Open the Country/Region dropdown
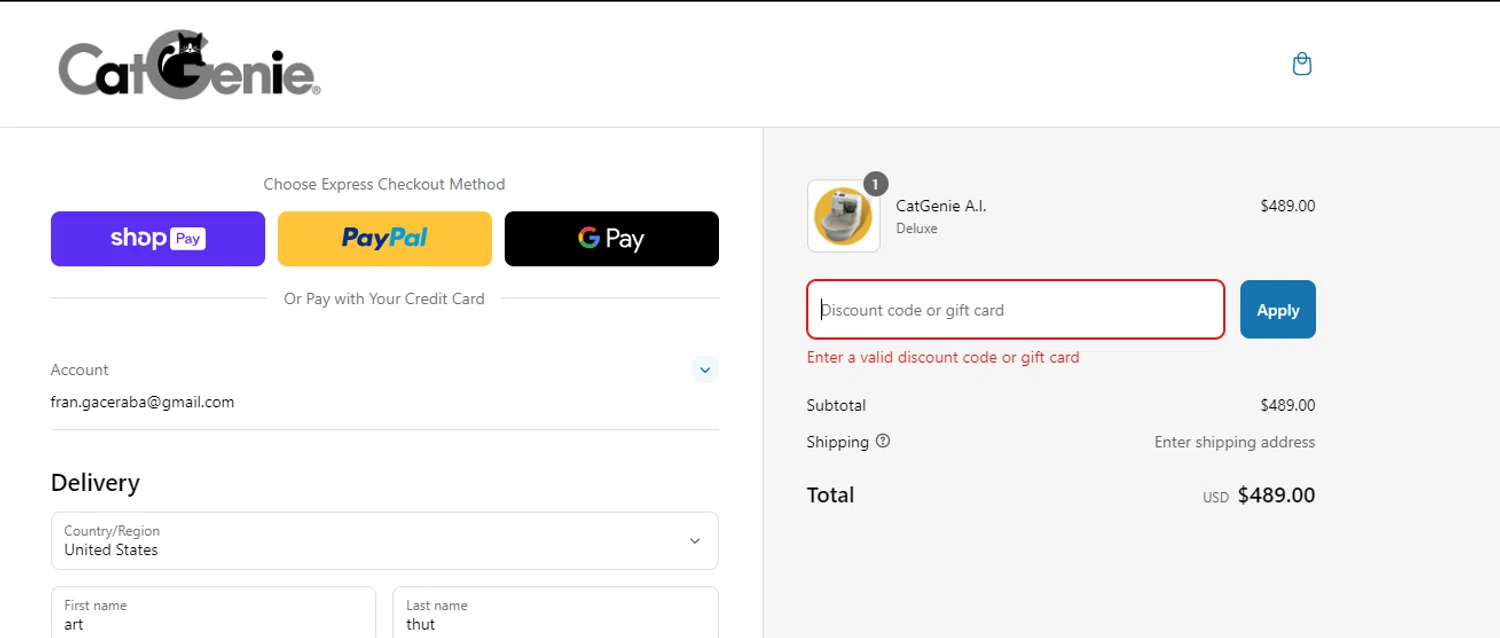The image size is (1500, 638). (384, 541)
